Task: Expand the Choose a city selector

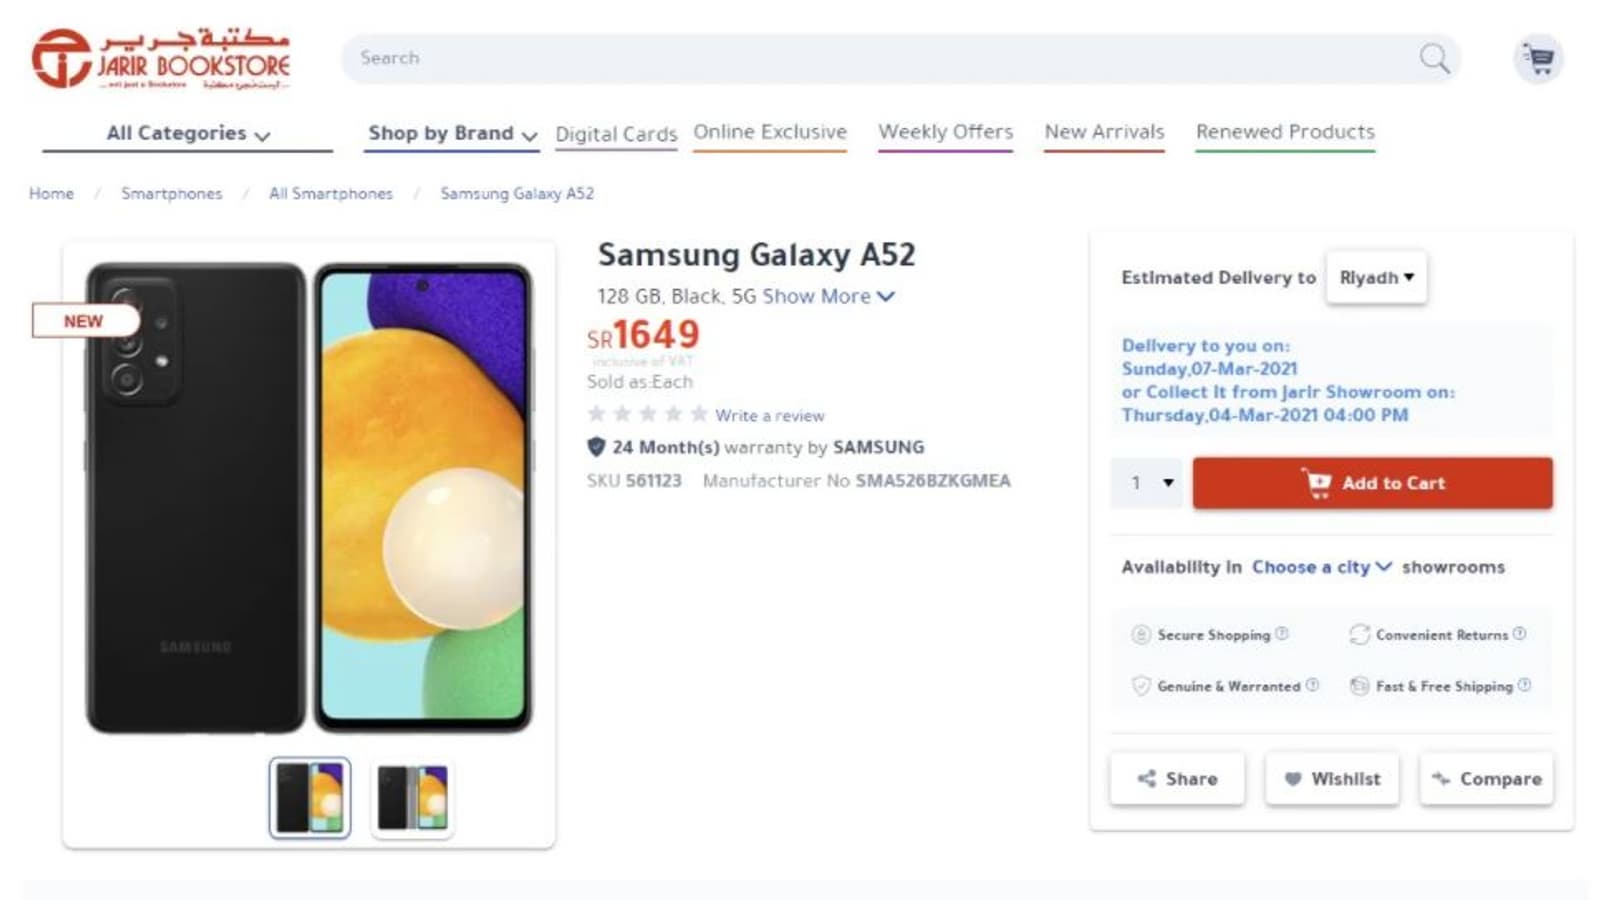Action: [1321, 567]
